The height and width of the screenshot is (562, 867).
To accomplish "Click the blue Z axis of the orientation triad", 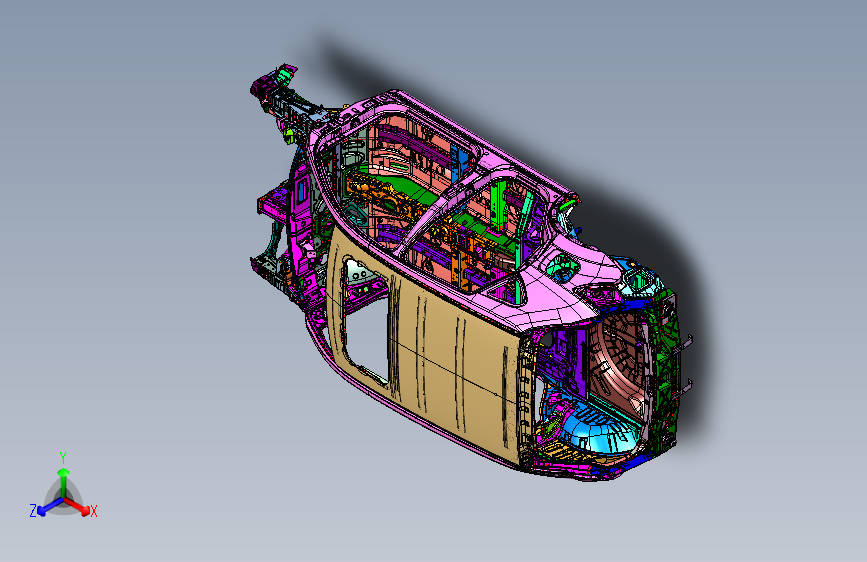I will pyautogui.click(x=50, y=507).
